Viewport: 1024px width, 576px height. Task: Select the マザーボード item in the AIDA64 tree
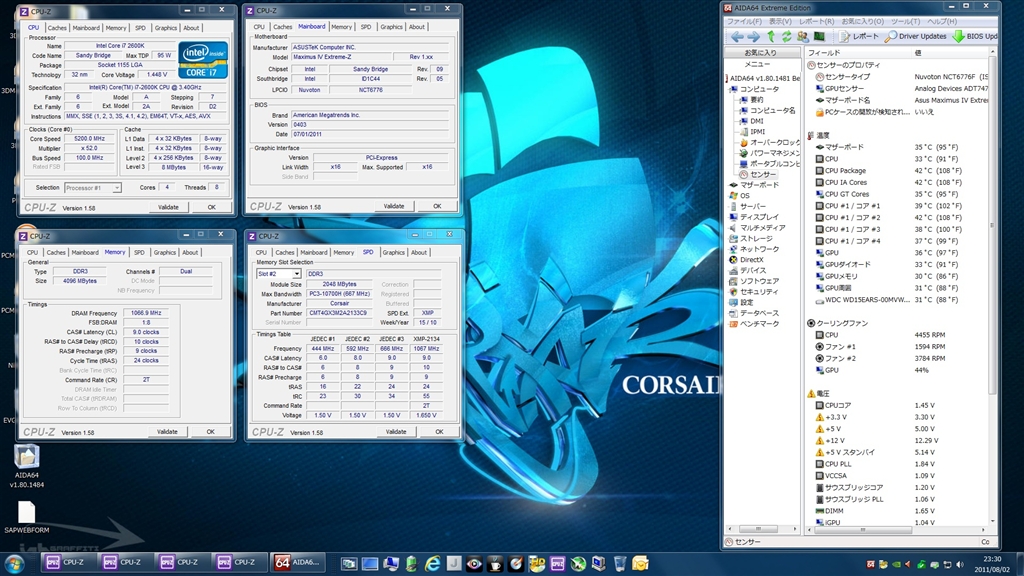click(x=759, y=185)
